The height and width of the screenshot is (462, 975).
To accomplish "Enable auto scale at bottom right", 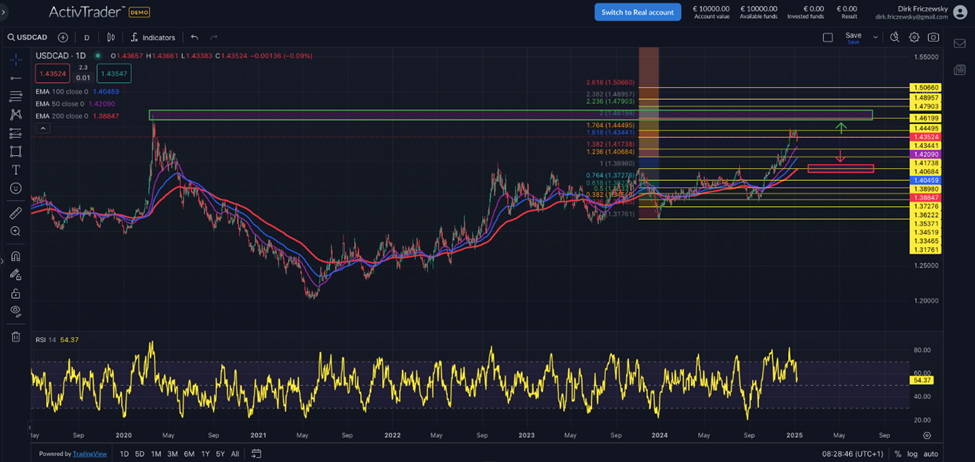I will 932,454.
